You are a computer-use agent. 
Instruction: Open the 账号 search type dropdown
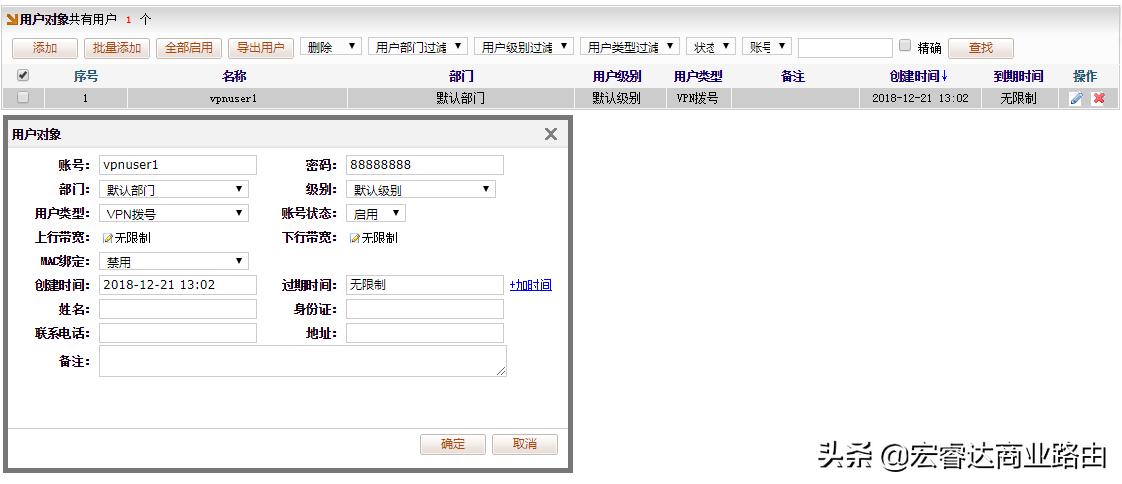766,47
